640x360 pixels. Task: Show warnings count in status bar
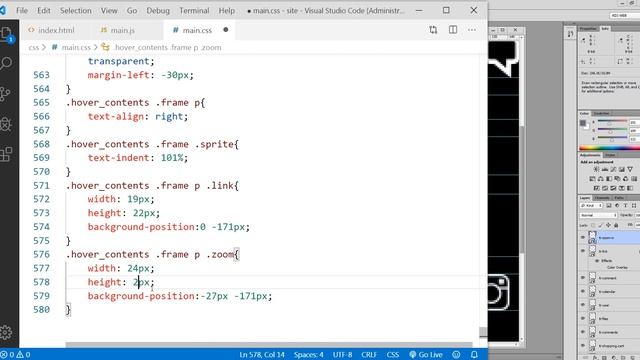23,354
